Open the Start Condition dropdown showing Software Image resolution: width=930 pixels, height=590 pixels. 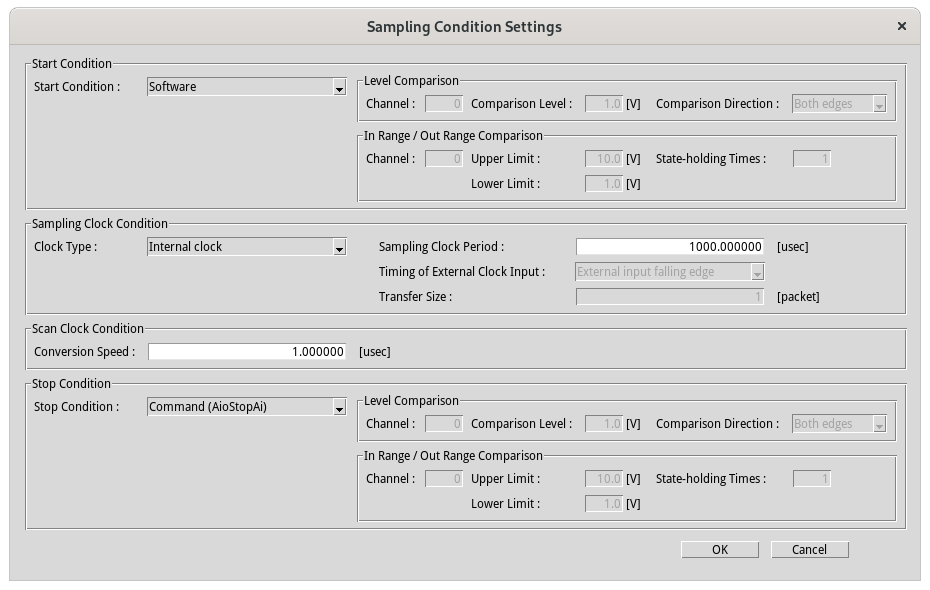pyautogui.click(x=246, y=87)
